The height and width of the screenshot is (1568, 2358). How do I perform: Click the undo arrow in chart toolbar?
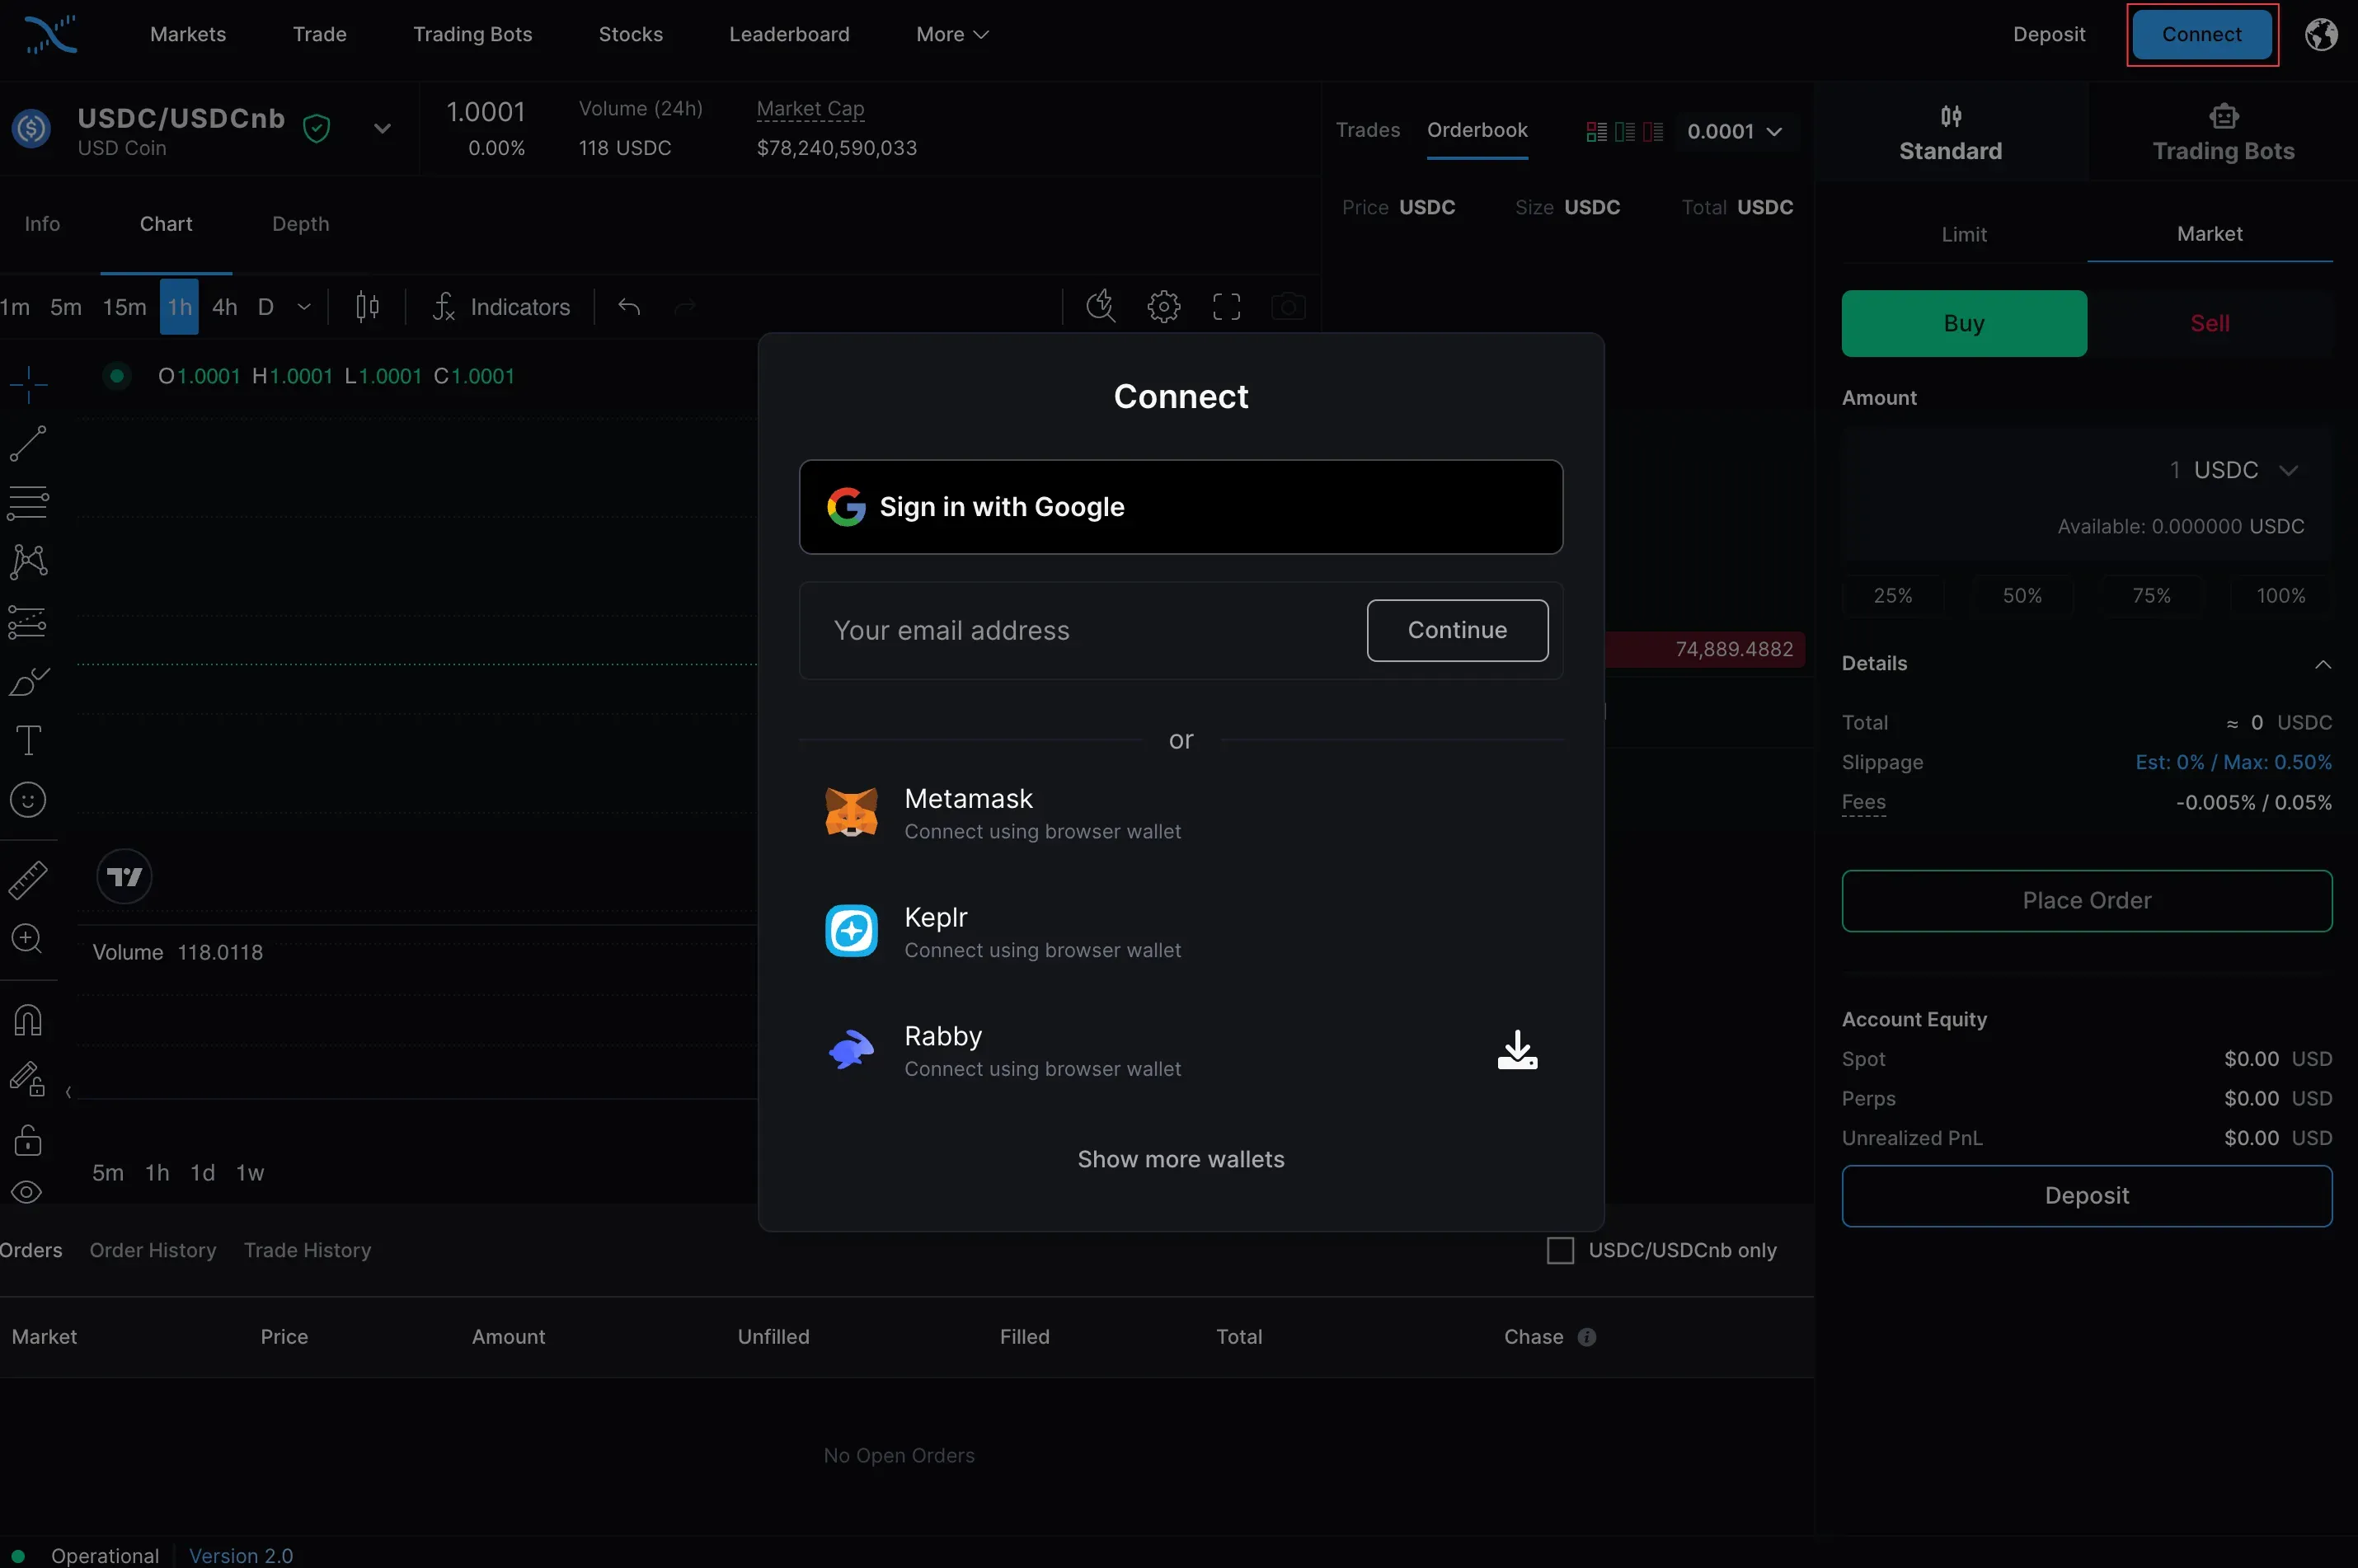click(629, 307)
